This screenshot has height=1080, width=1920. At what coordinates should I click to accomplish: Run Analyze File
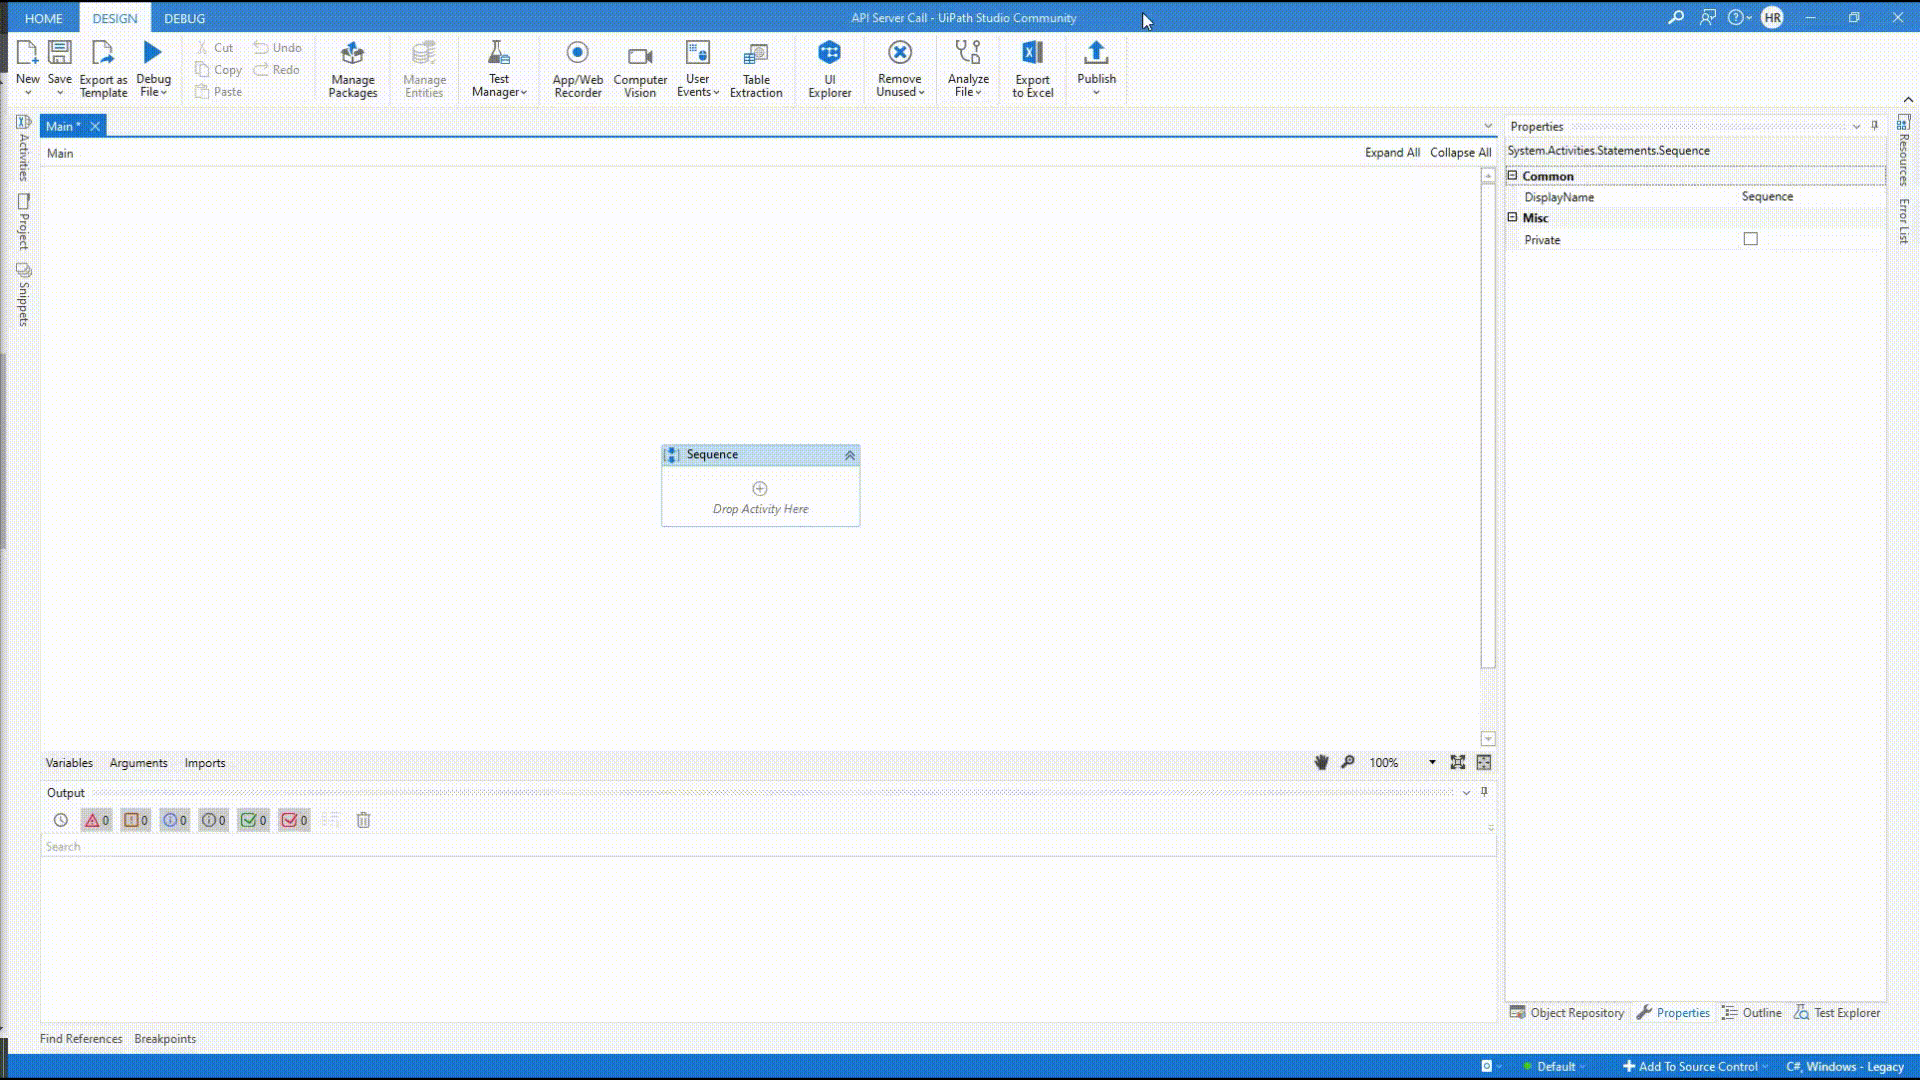click(968, 68)
